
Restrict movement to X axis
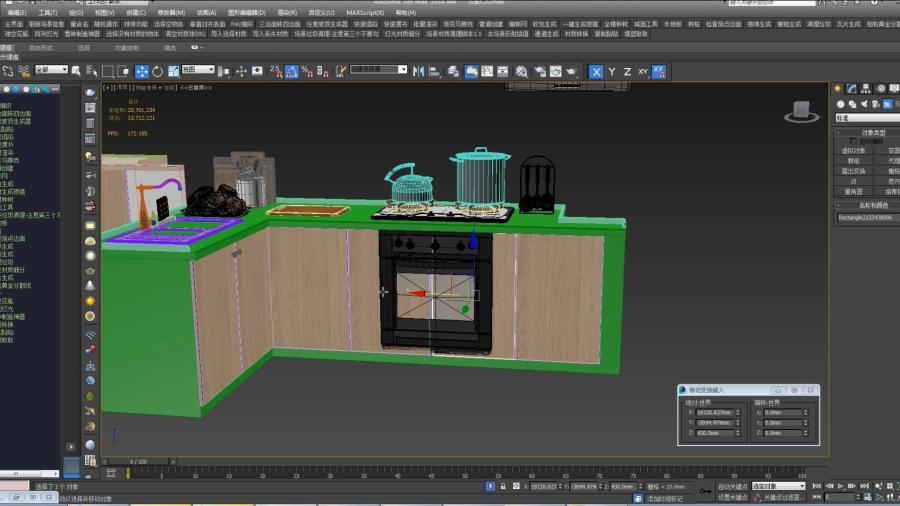pyautogui.click(x=596, y=72)
